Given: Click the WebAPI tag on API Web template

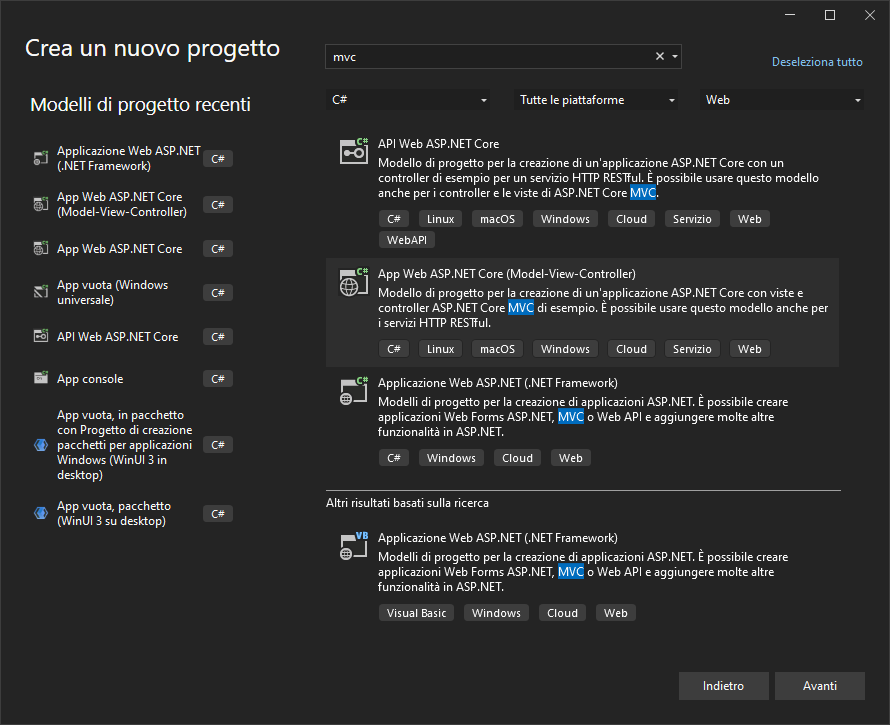Looking at the screenshot, I should [x=406, y=240].
